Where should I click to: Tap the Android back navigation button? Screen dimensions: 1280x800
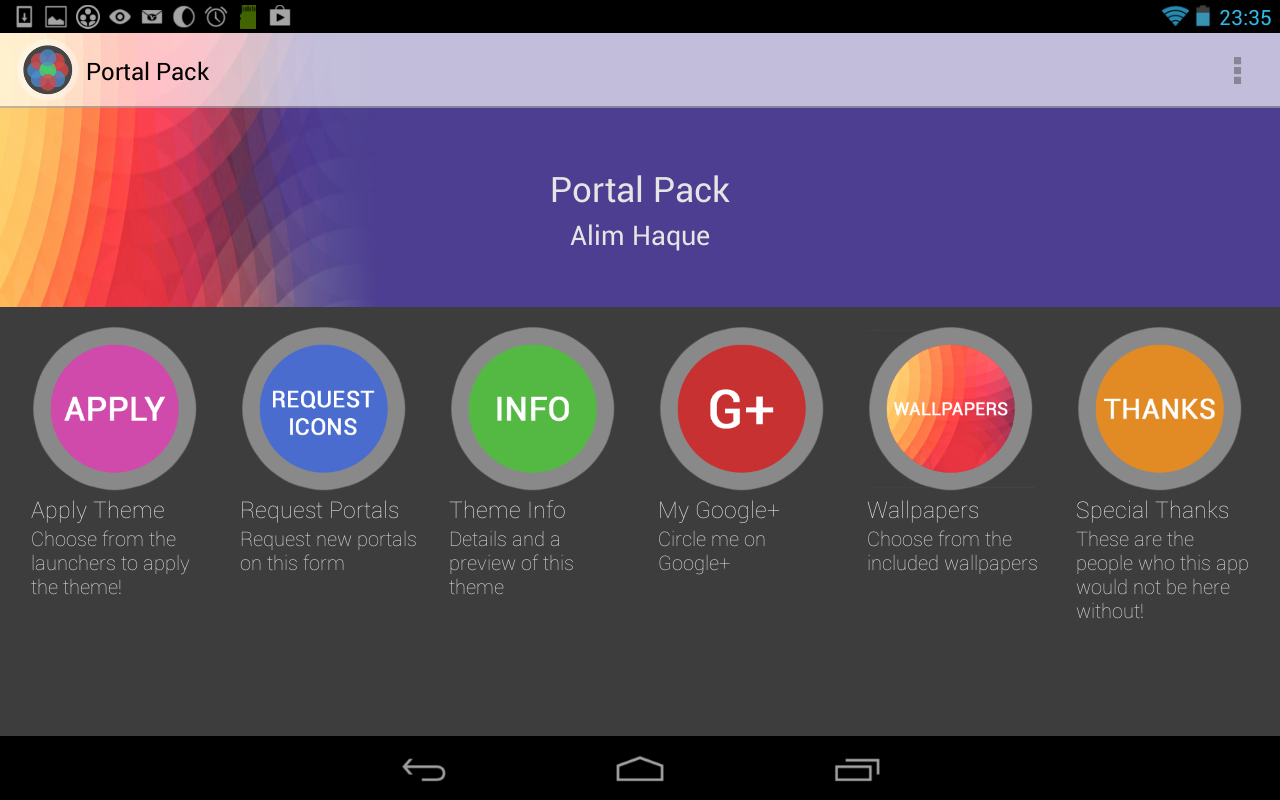[x=424, y=769]
